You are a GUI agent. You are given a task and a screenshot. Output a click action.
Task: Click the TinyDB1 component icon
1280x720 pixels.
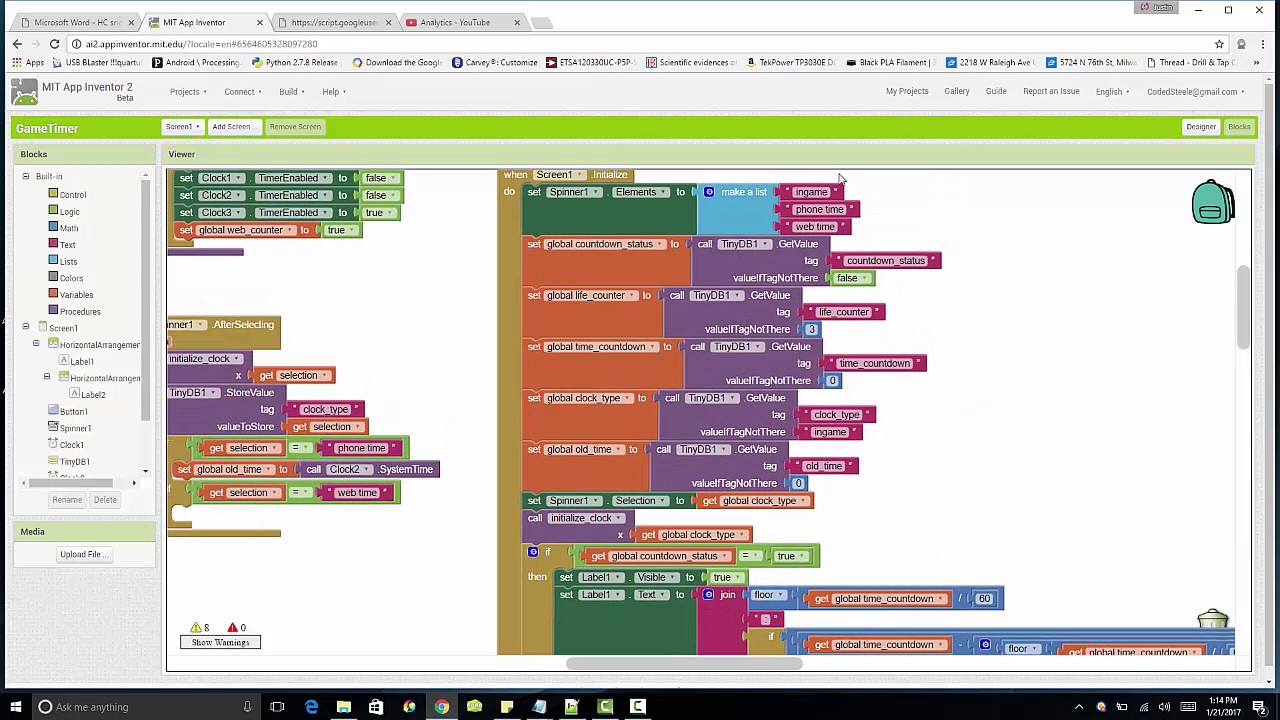[53, 461]
